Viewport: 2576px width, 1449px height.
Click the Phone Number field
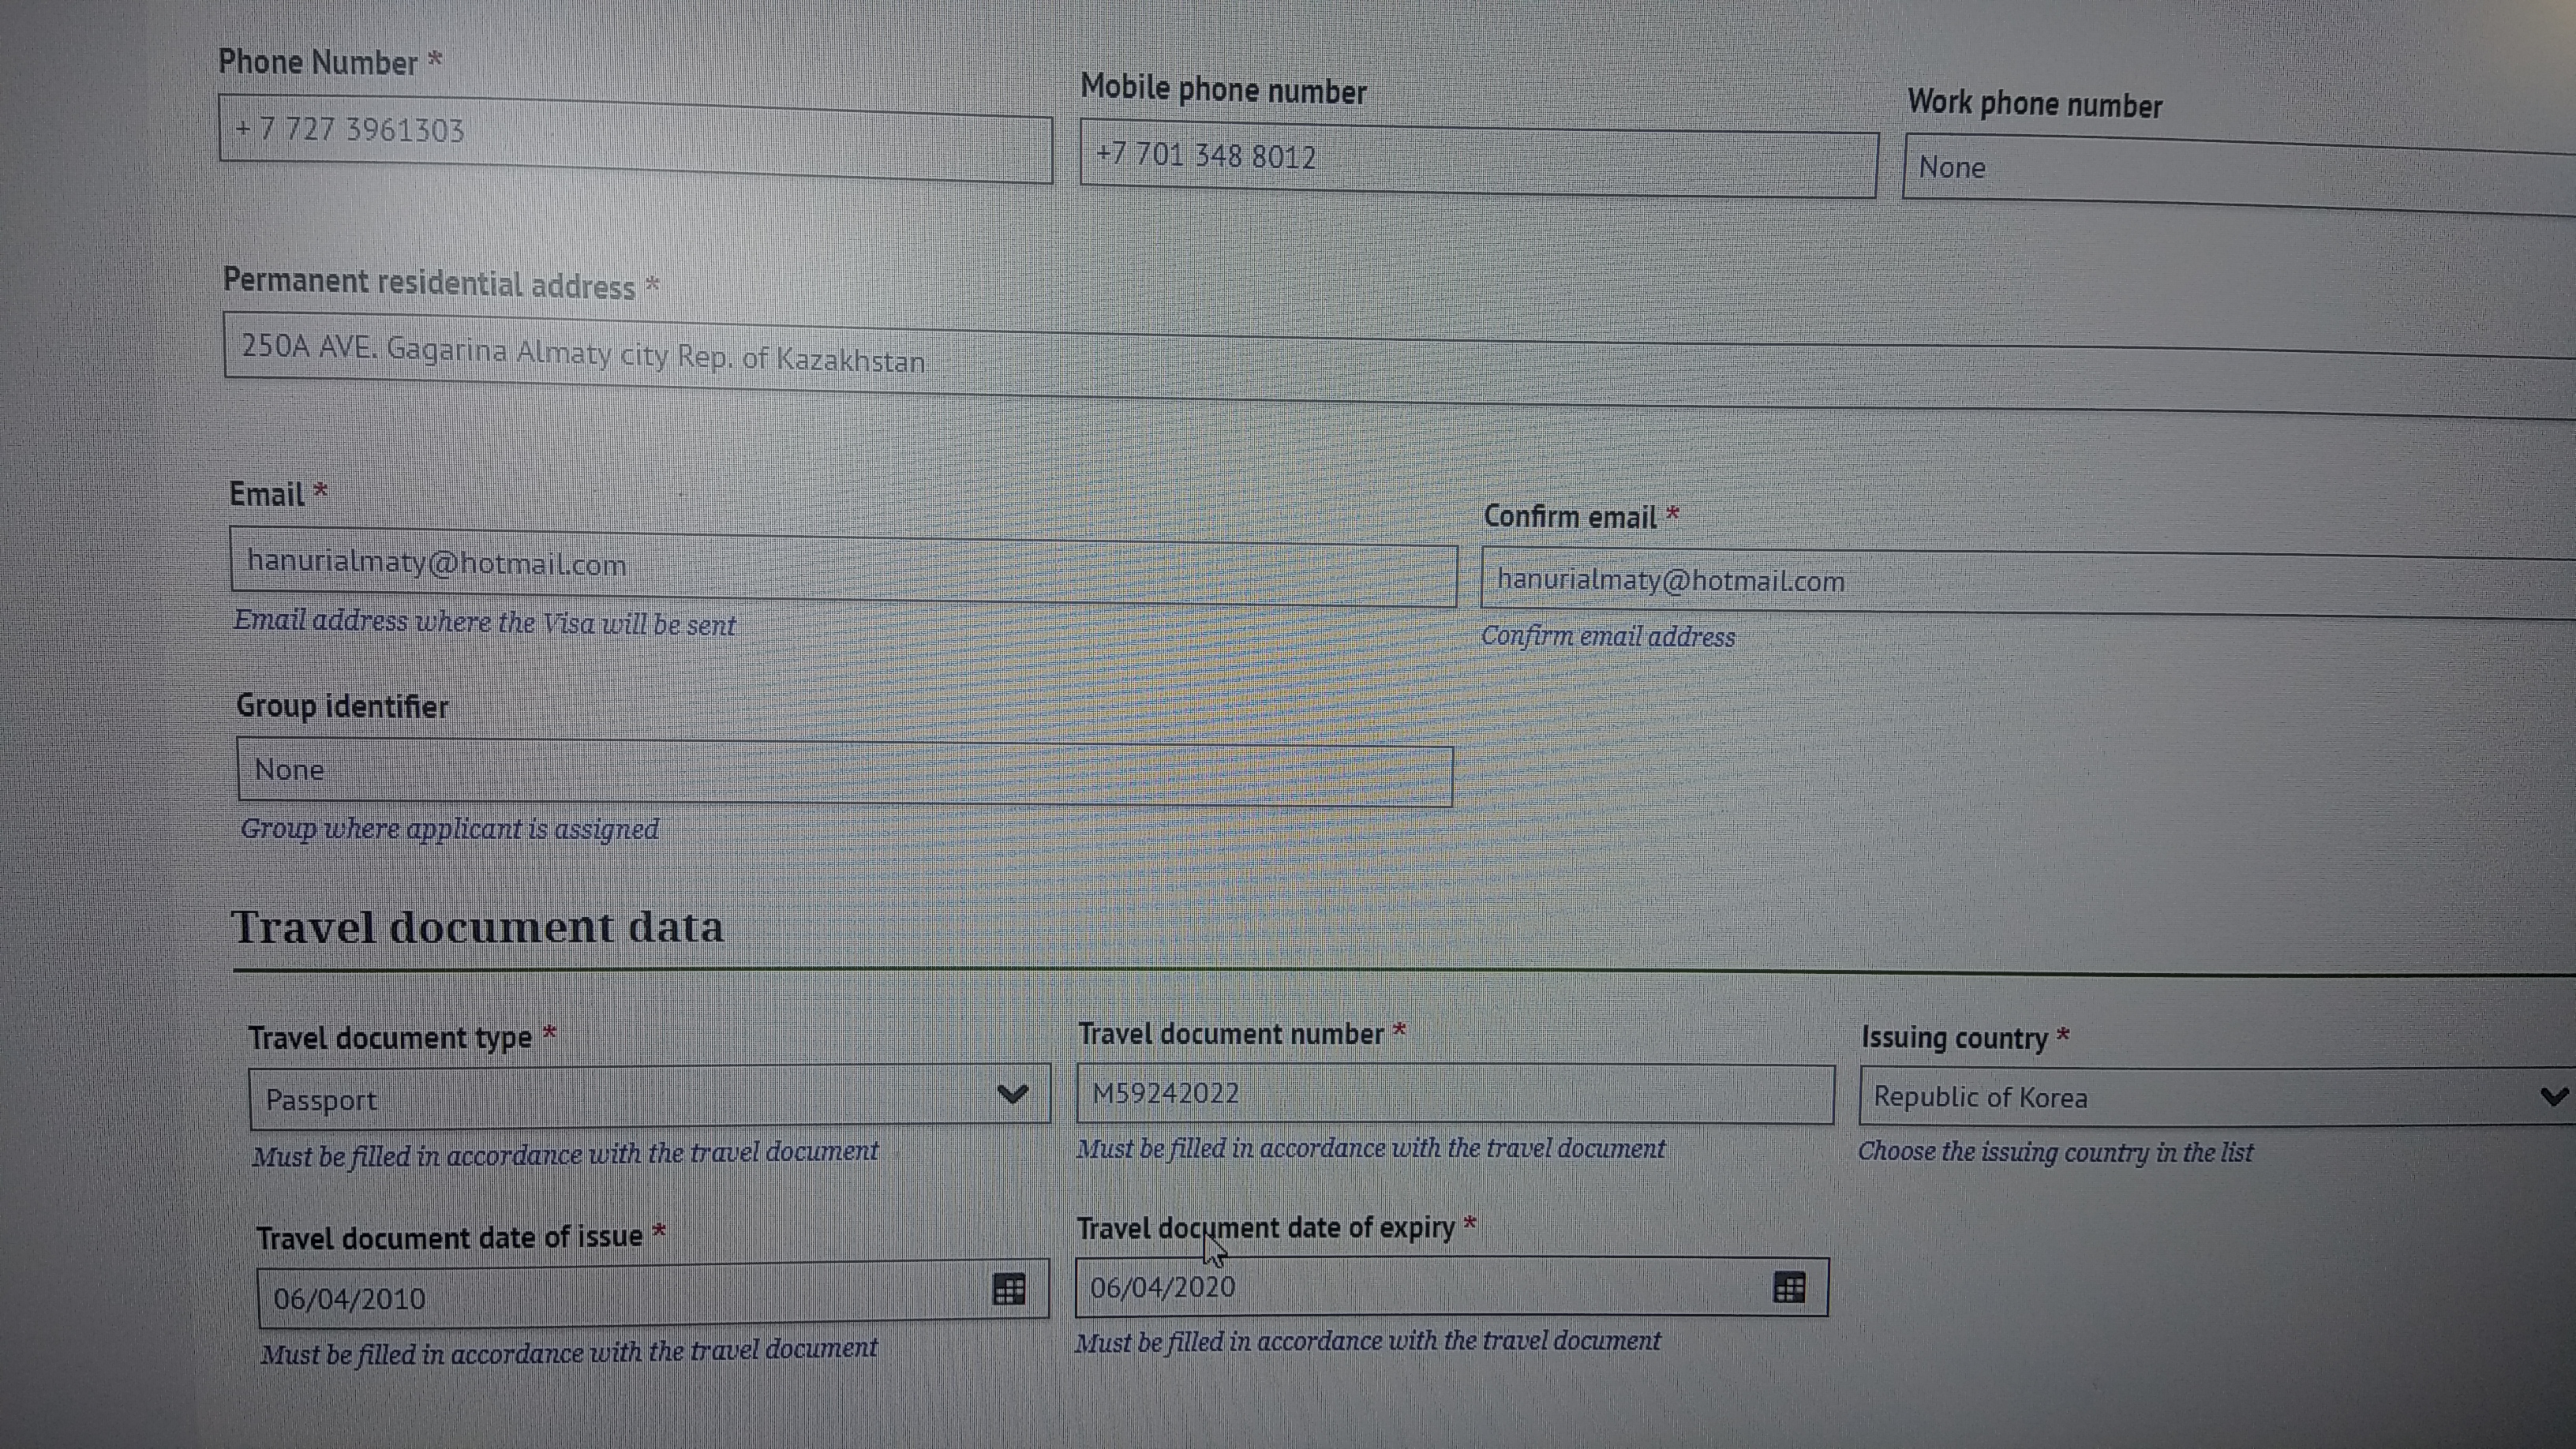click(635, 139)
